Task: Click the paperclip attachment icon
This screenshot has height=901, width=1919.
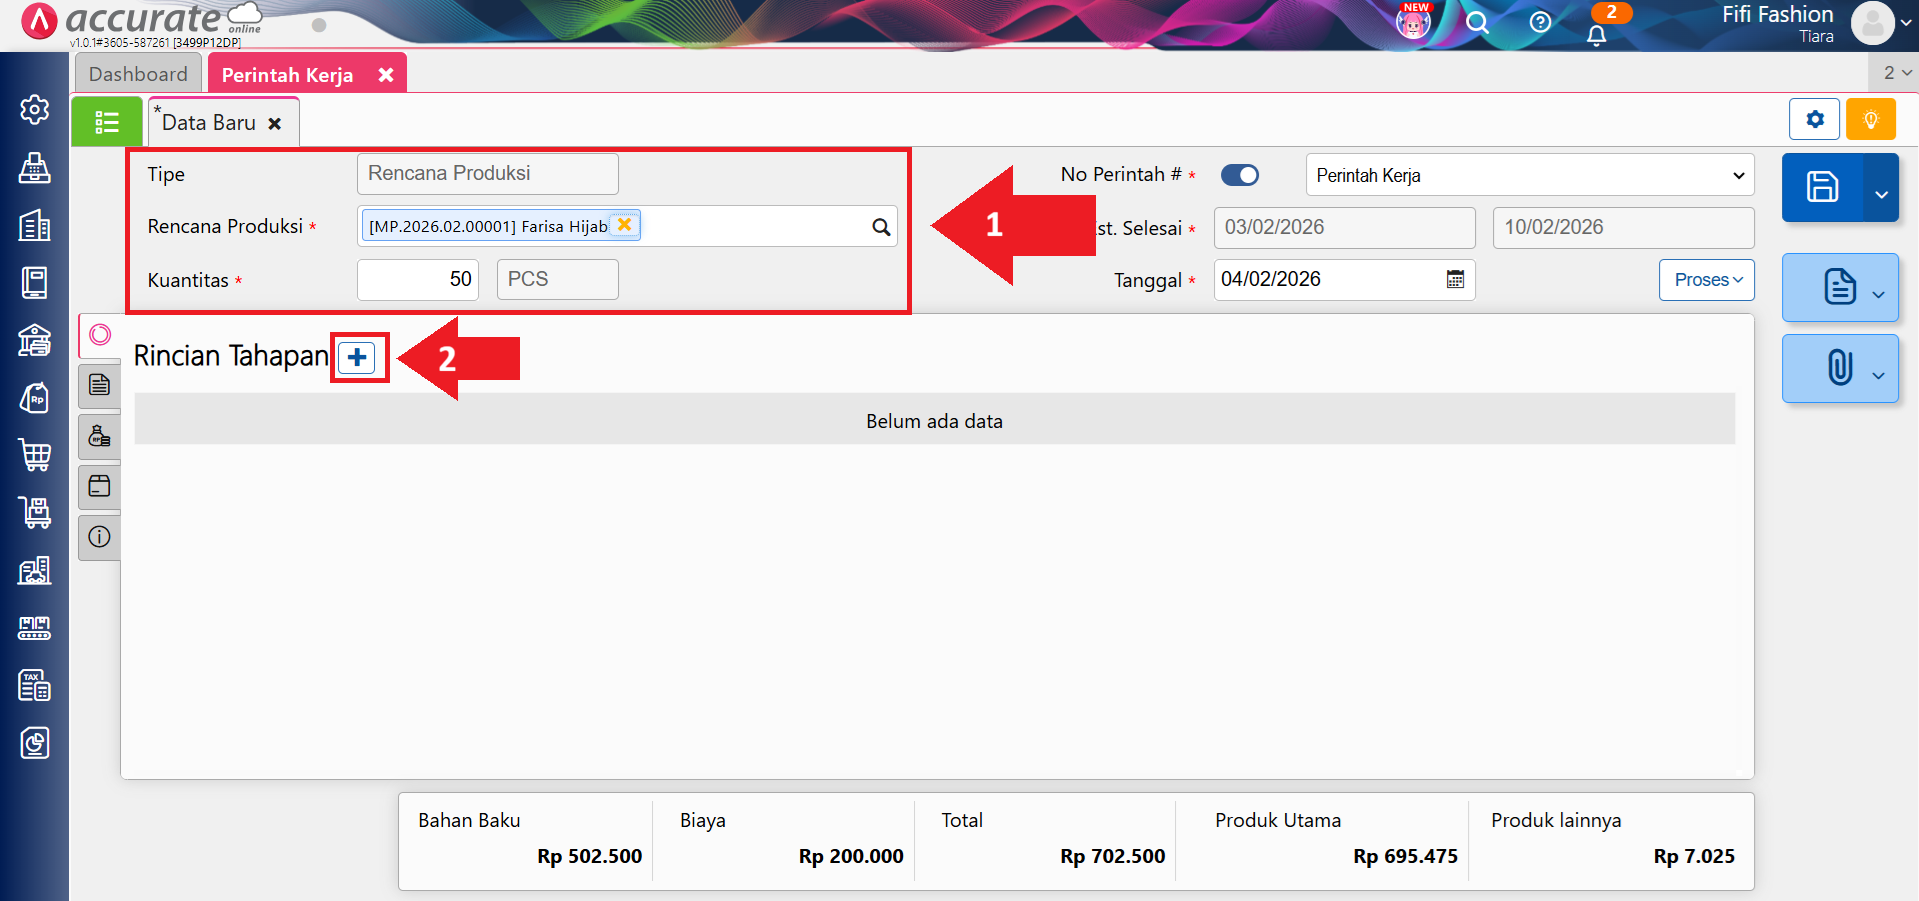Action: pos(1839,368)
